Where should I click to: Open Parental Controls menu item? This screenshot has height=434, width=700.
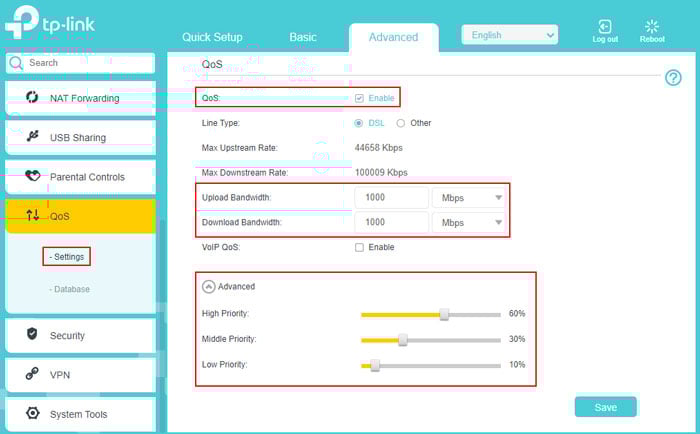tap(81, 177)
